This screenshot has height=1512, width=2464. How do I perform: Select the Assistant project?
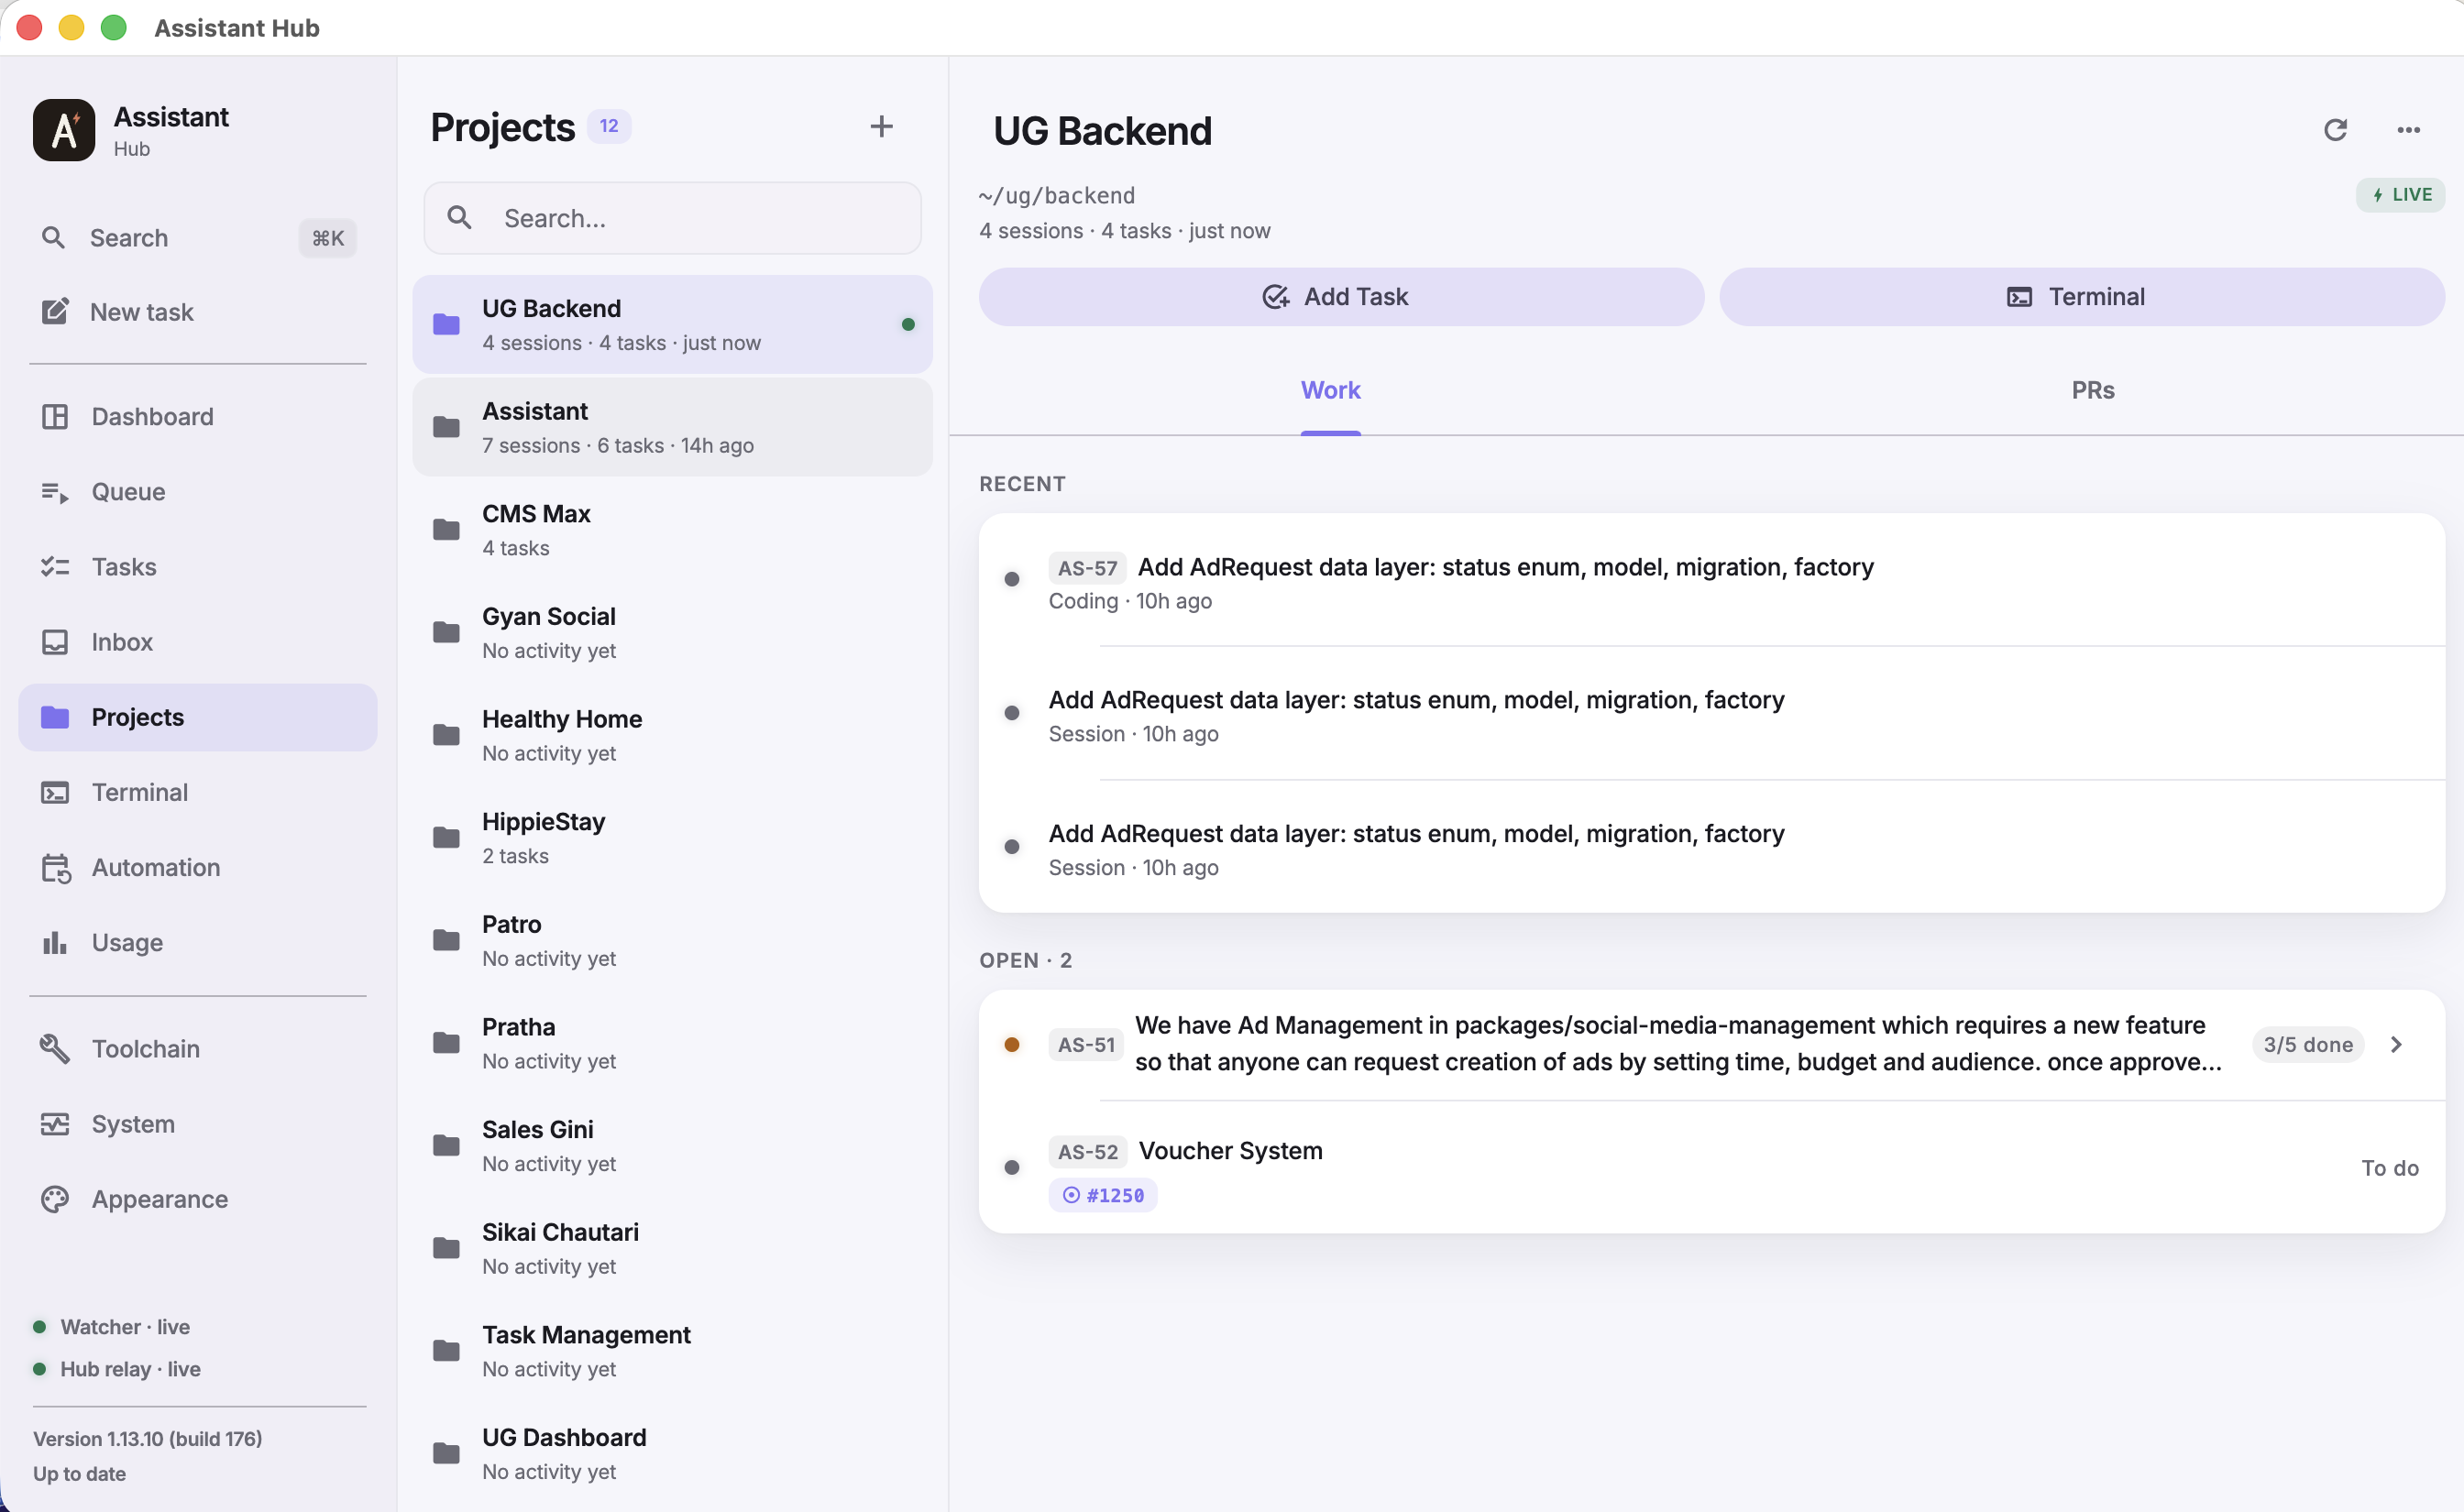[x=672, y=427]
